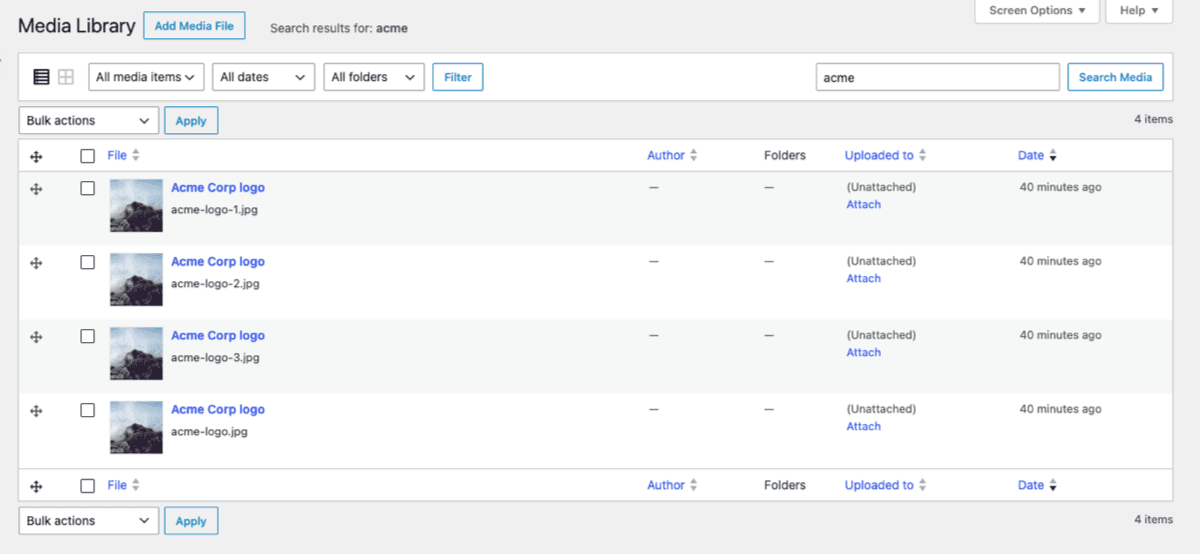Click thumbnail image of acme-logo-1.jpg
The height and width of the screenshot is (554, 1200).
coord(136,206)
